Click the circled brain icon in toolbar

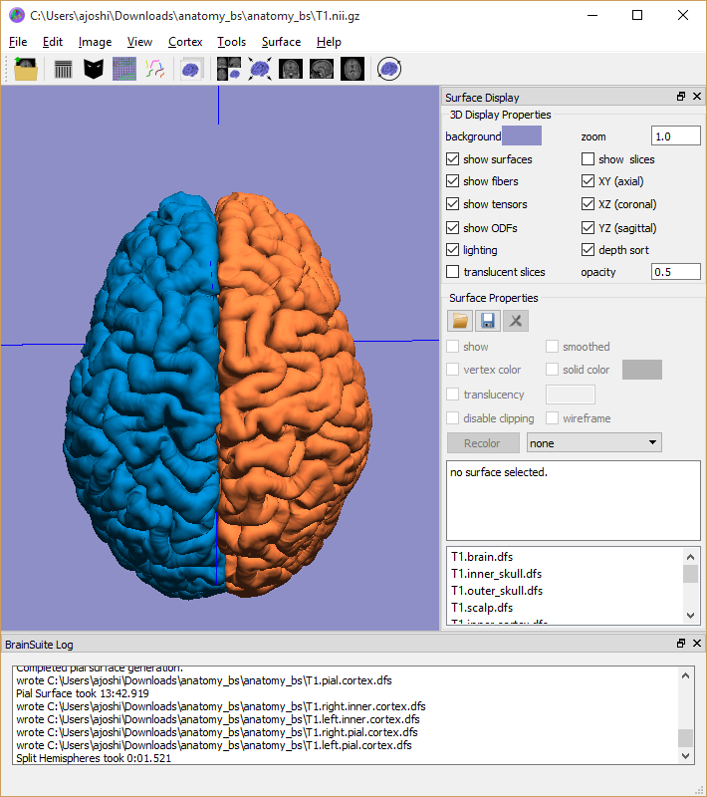pos(390,69)
